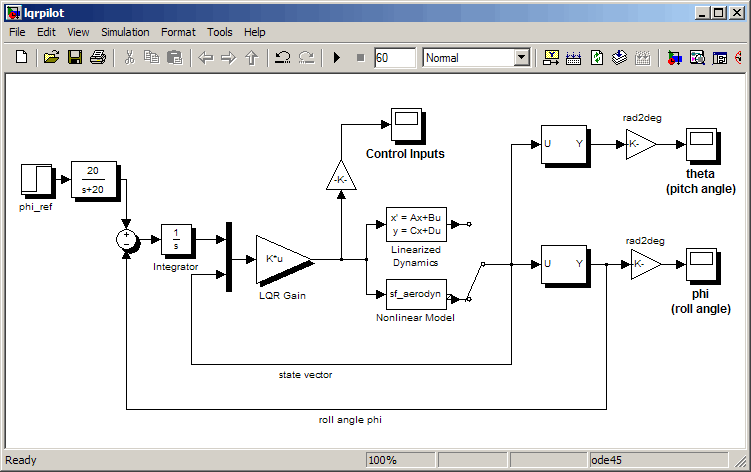751x472 pixels.
Task: Click the New model toolbar icon
Action: 21,58
